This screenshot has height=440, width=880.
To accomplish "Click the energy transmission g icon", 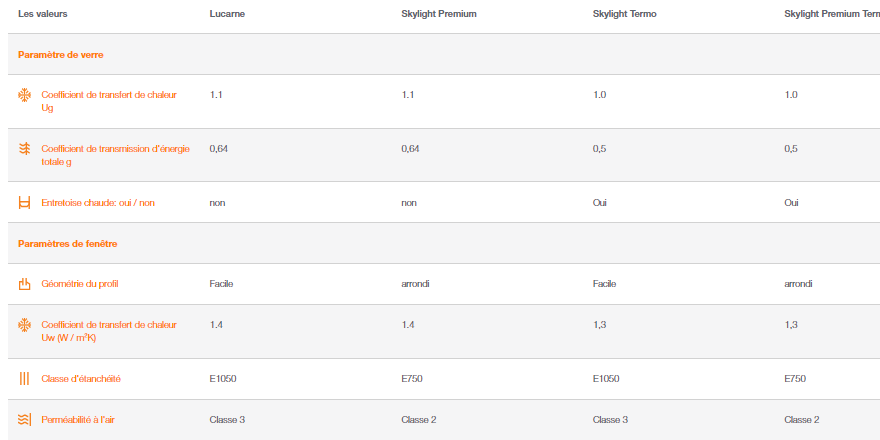I will pyautogui.click(x=24, y=149).
